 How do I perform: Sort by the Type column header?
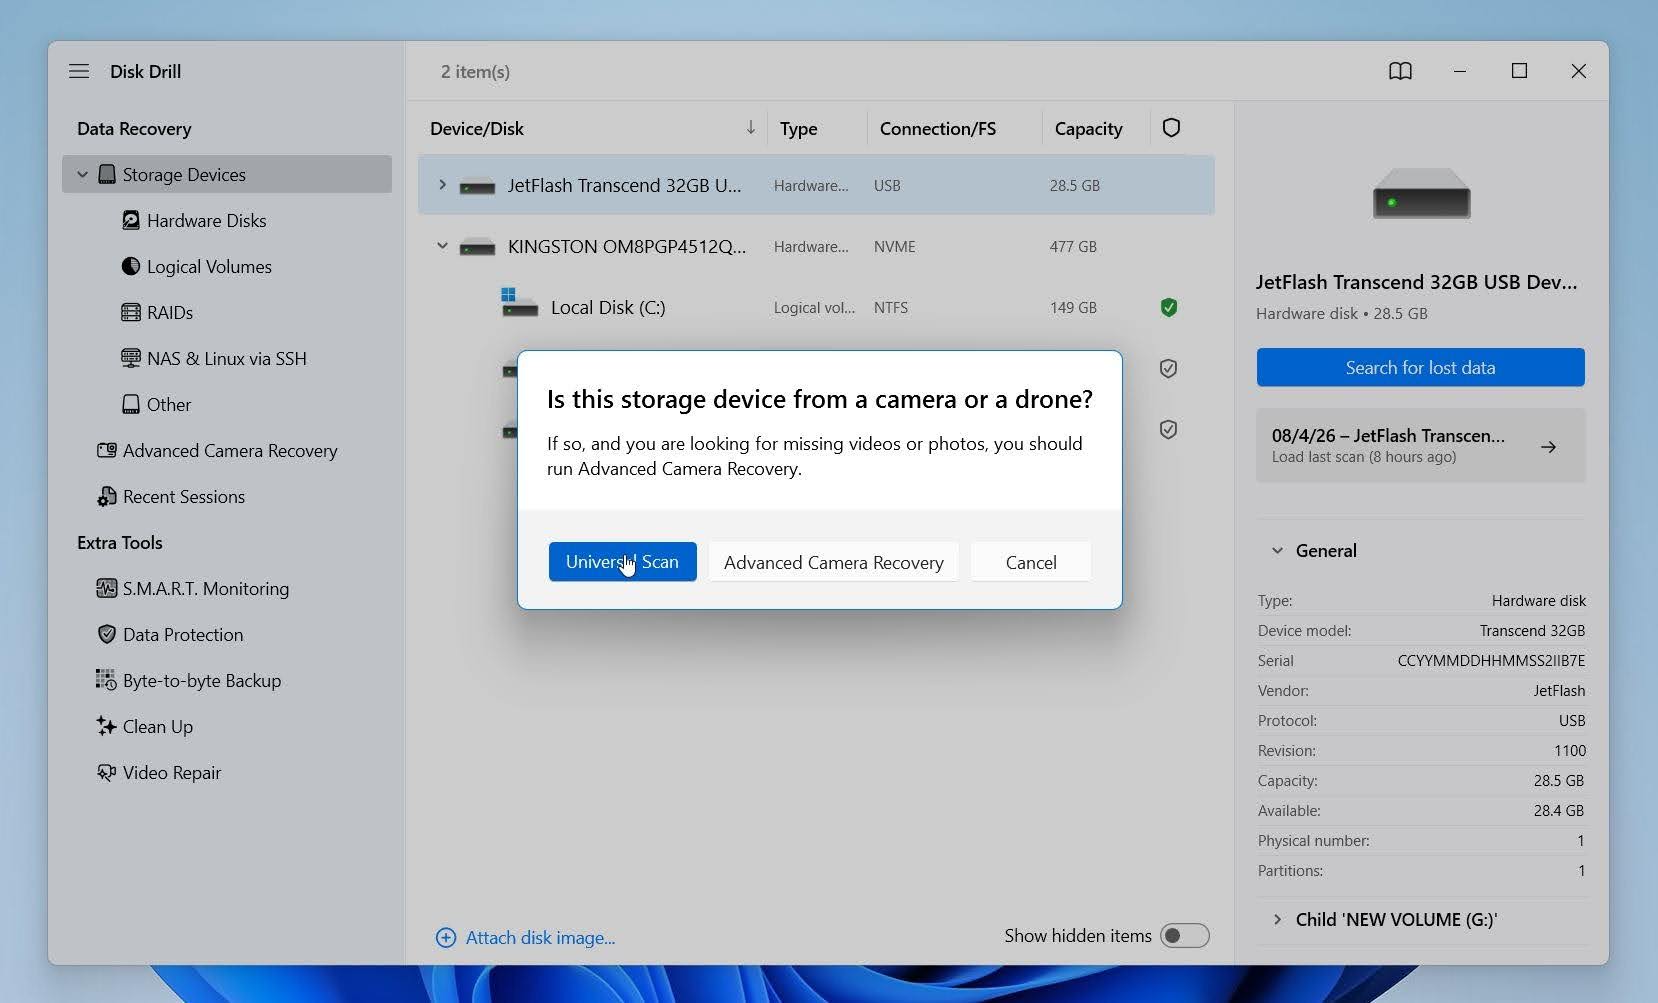[x=798, y=128]
